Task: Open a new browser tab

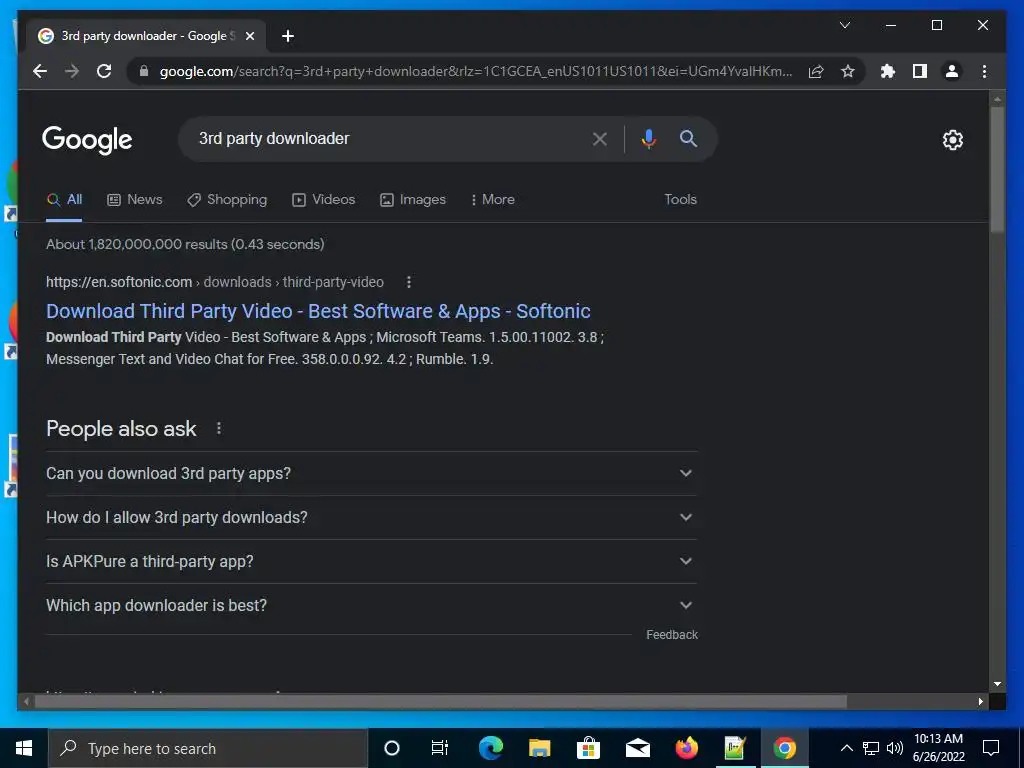Action: [x=288, y=36]
